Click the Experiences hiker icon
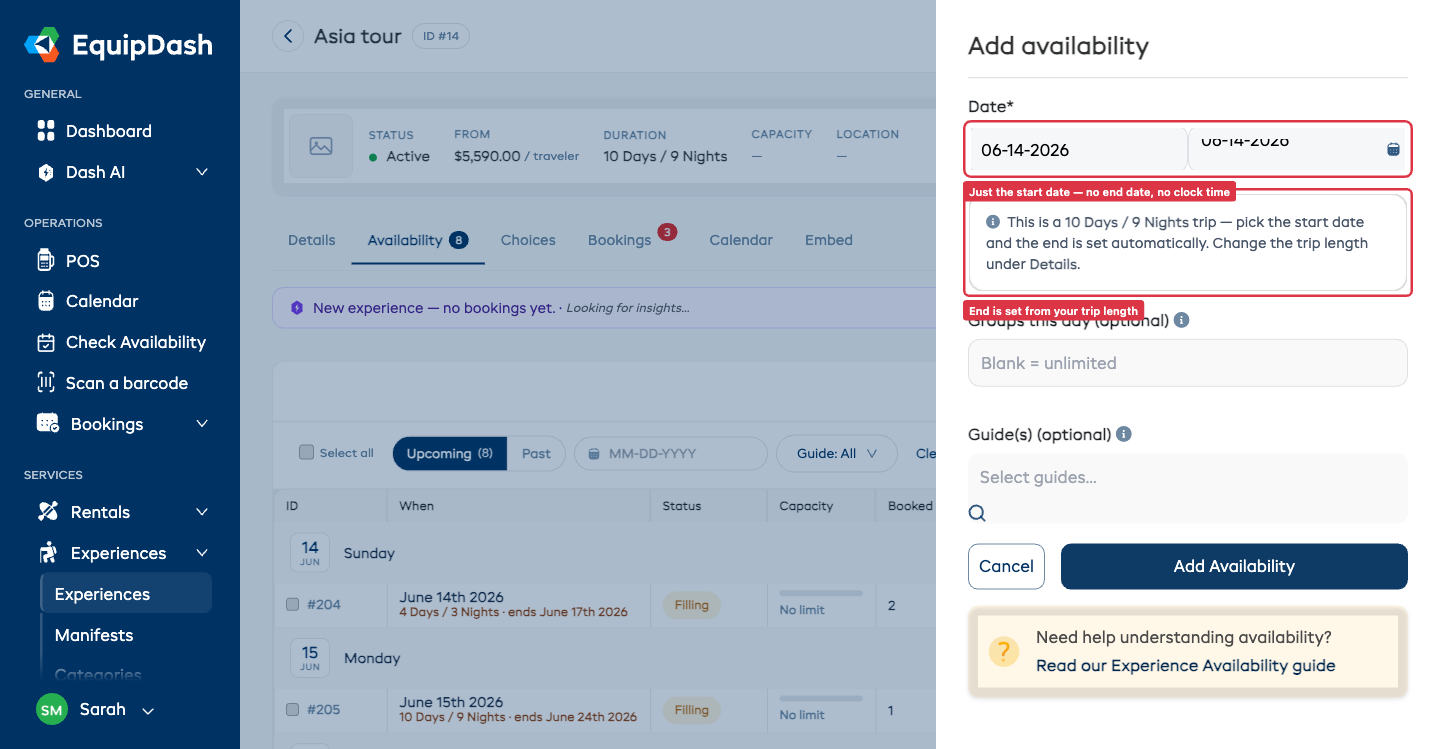Screen dimensions: 1440x749 [x=47, y=553]
